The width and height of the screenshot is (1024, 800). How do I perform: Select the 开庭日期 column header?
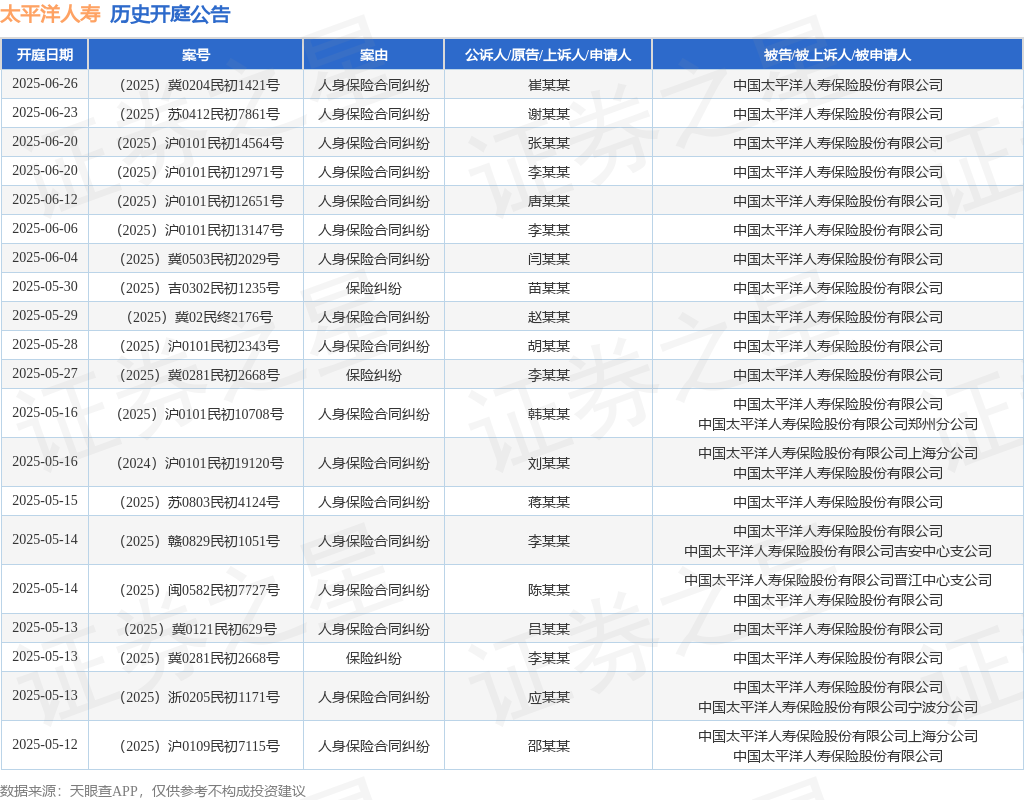(44, 55)
